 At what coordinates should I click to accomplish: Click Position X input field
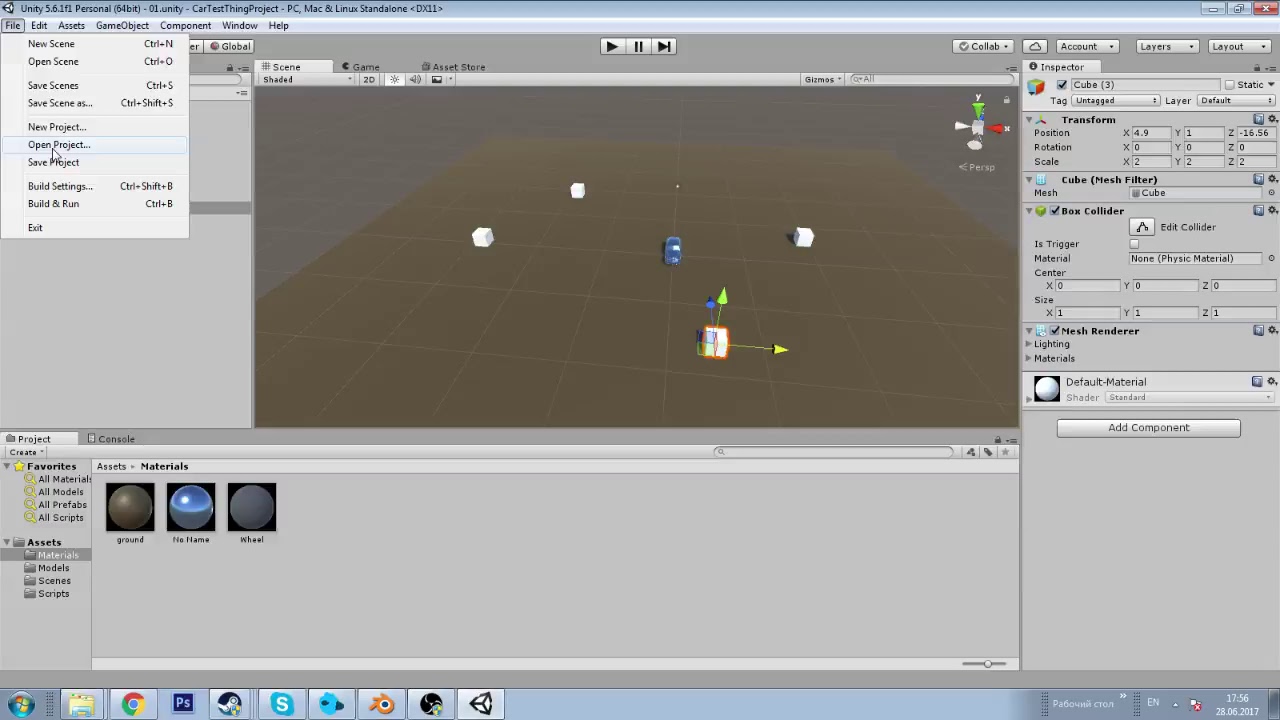[x=1151, y=133]
